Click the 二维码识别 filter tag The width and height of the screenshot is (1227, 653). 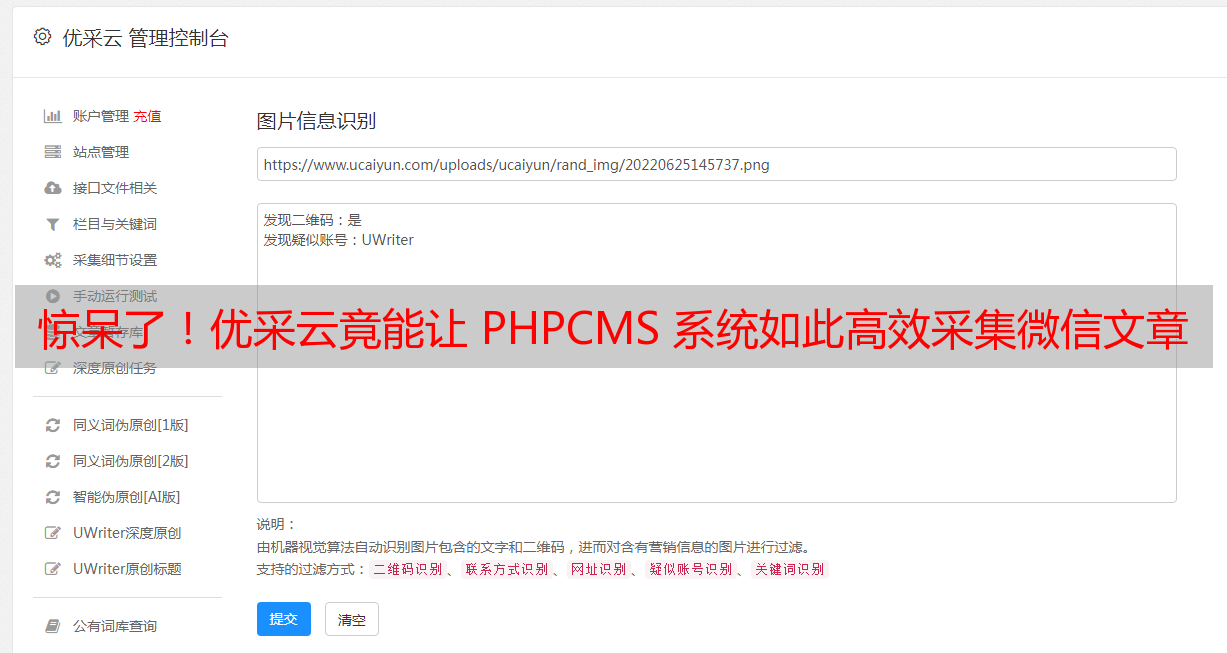[407, 569]
